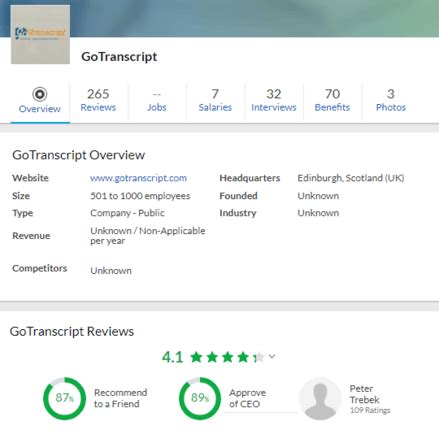Click the CEO avatar placeholder icon
439x430 pixels.
320,399
